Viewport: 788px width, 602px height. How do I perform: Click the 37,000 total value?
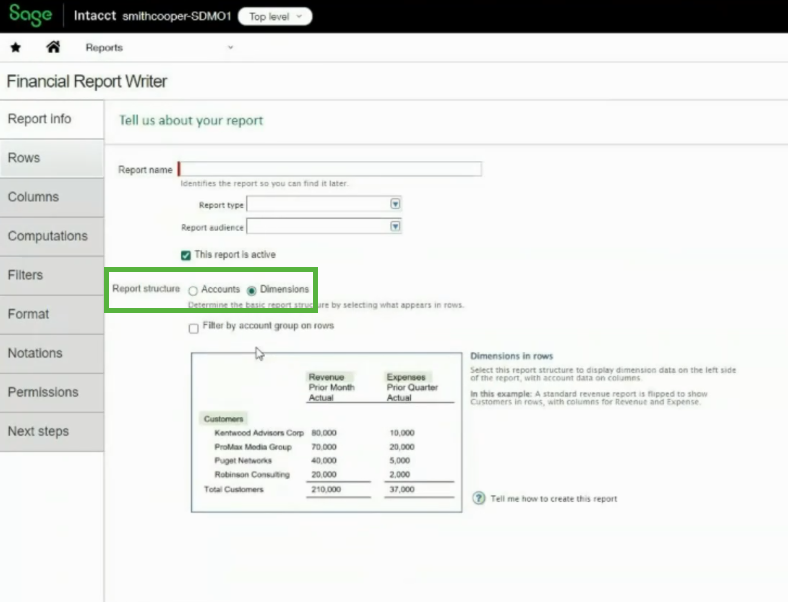click(402, 489)
